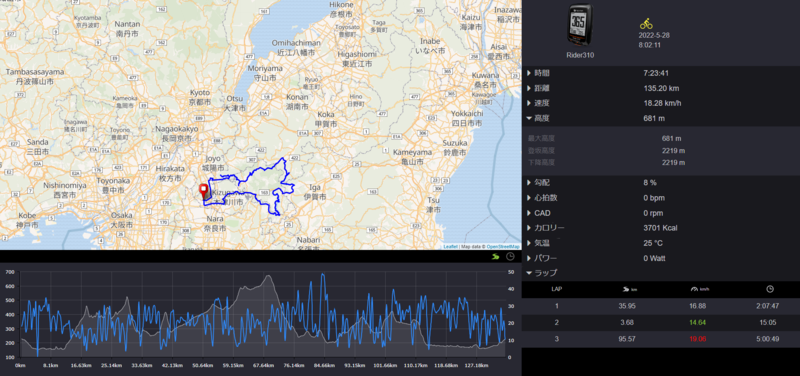Click calories value 3701 Kcal
Screen dimensions: 800x376
point(660,228)
